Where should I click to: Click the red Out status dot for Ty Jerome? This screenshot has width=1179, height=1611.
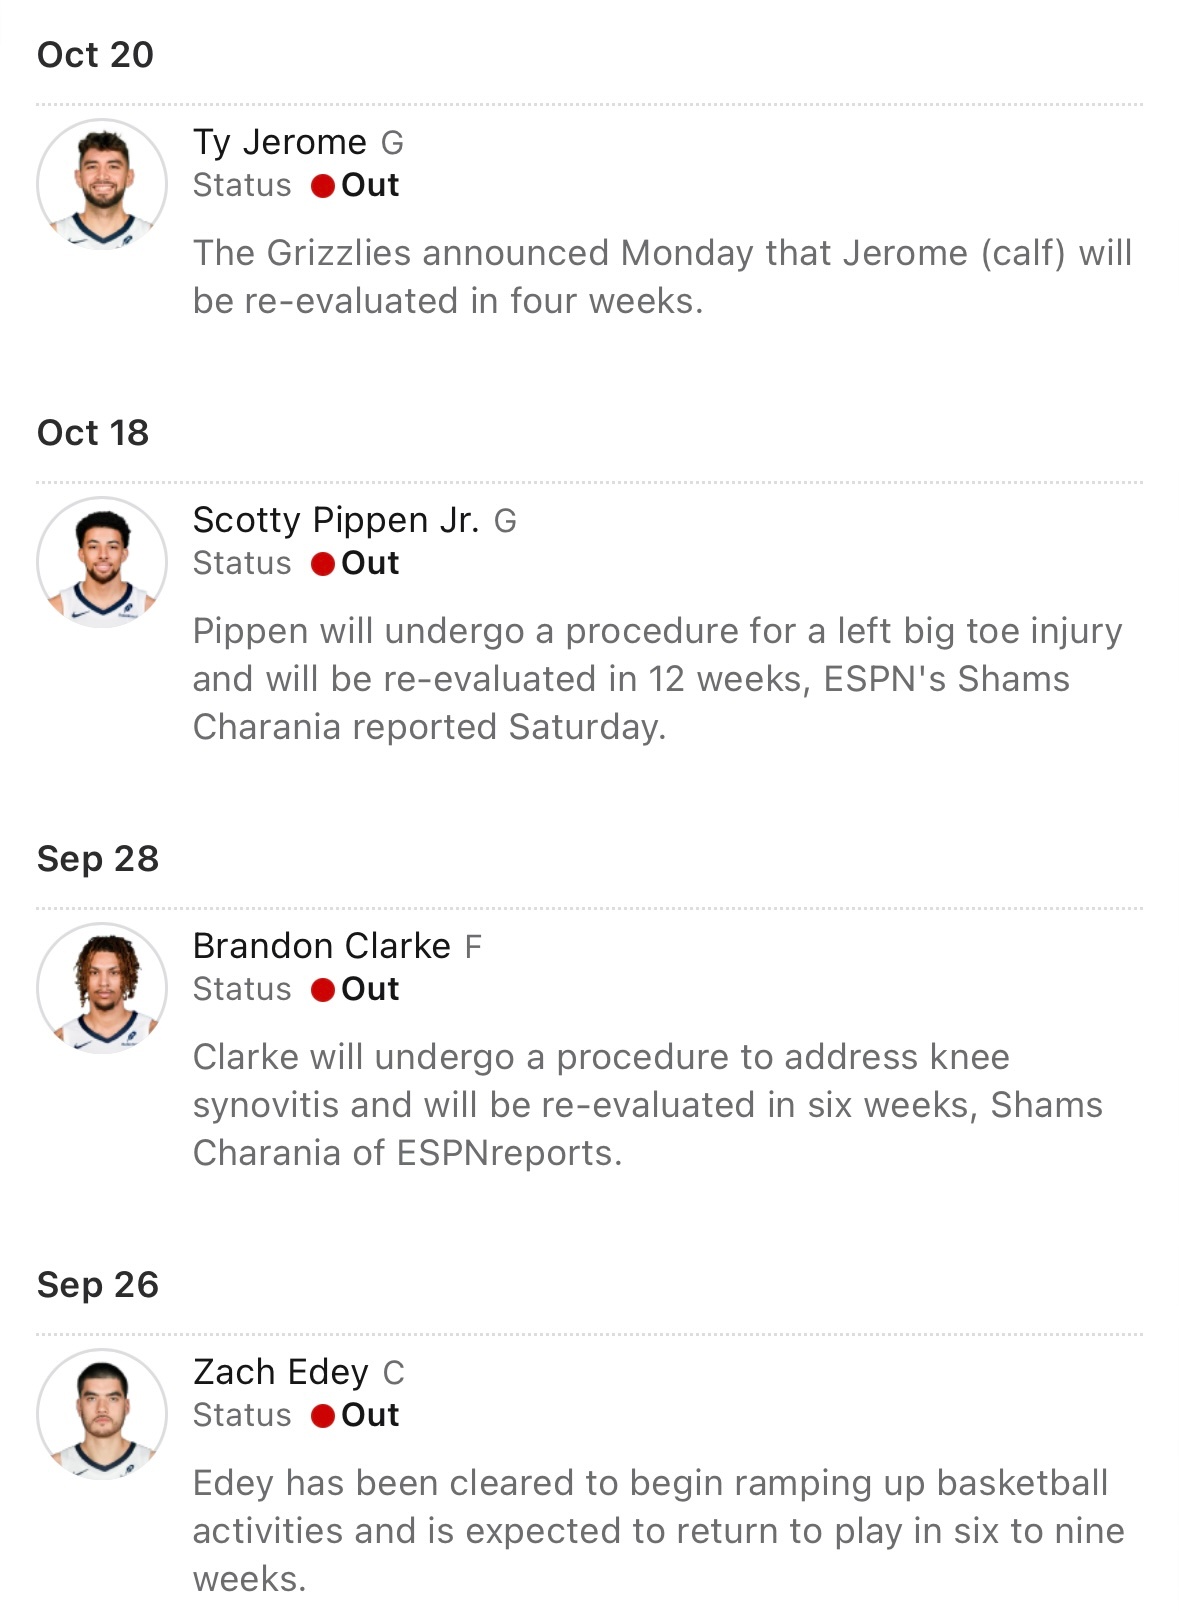pyautogui.click(x=322, y=186)
